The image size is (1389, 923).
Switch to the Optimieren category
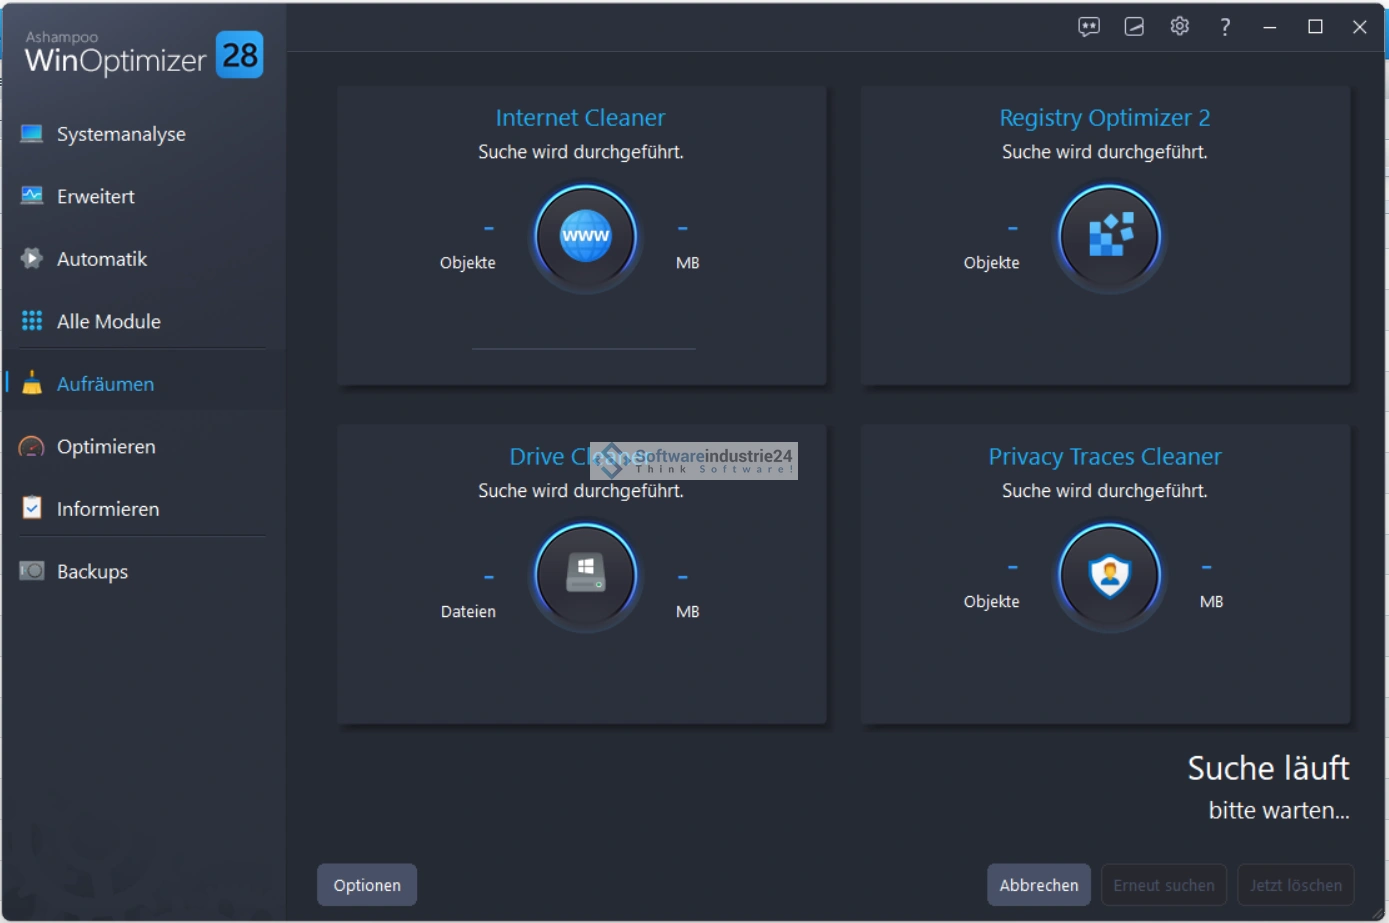click(x=106, y=447)
